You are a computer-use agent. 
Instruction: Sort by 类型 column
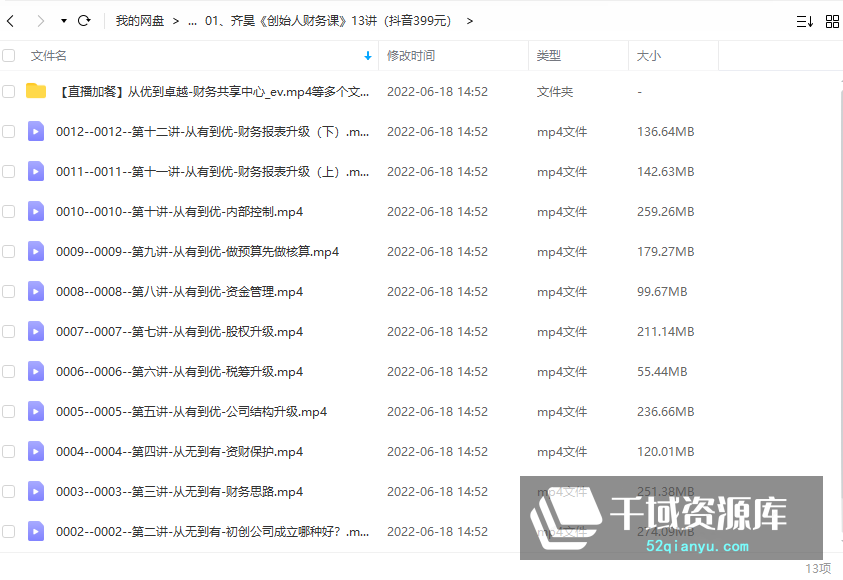[x=548, y=55]
